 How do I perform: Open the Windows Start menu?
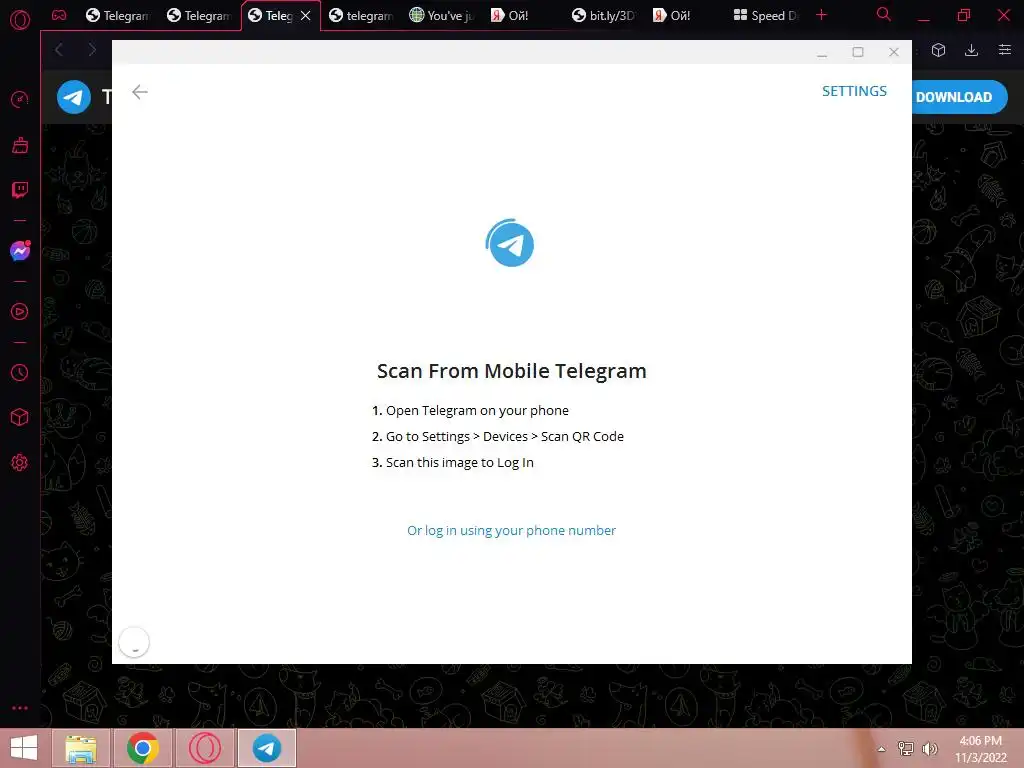coord(24,748)
